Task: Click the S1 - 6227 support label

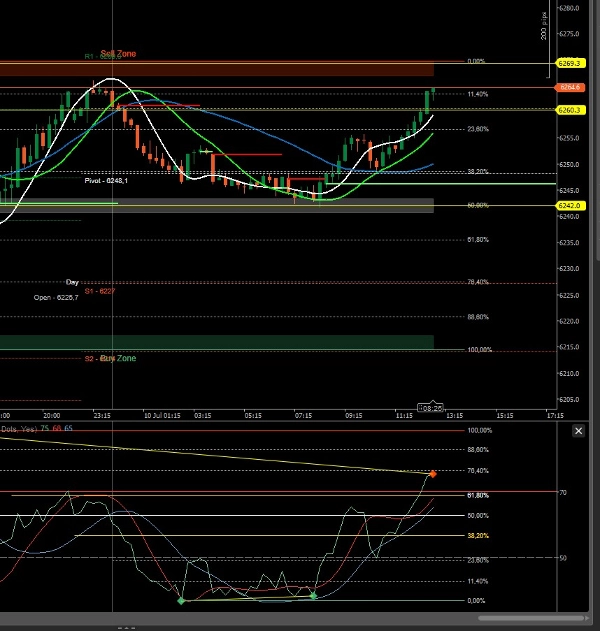Action: coord(100,291)
